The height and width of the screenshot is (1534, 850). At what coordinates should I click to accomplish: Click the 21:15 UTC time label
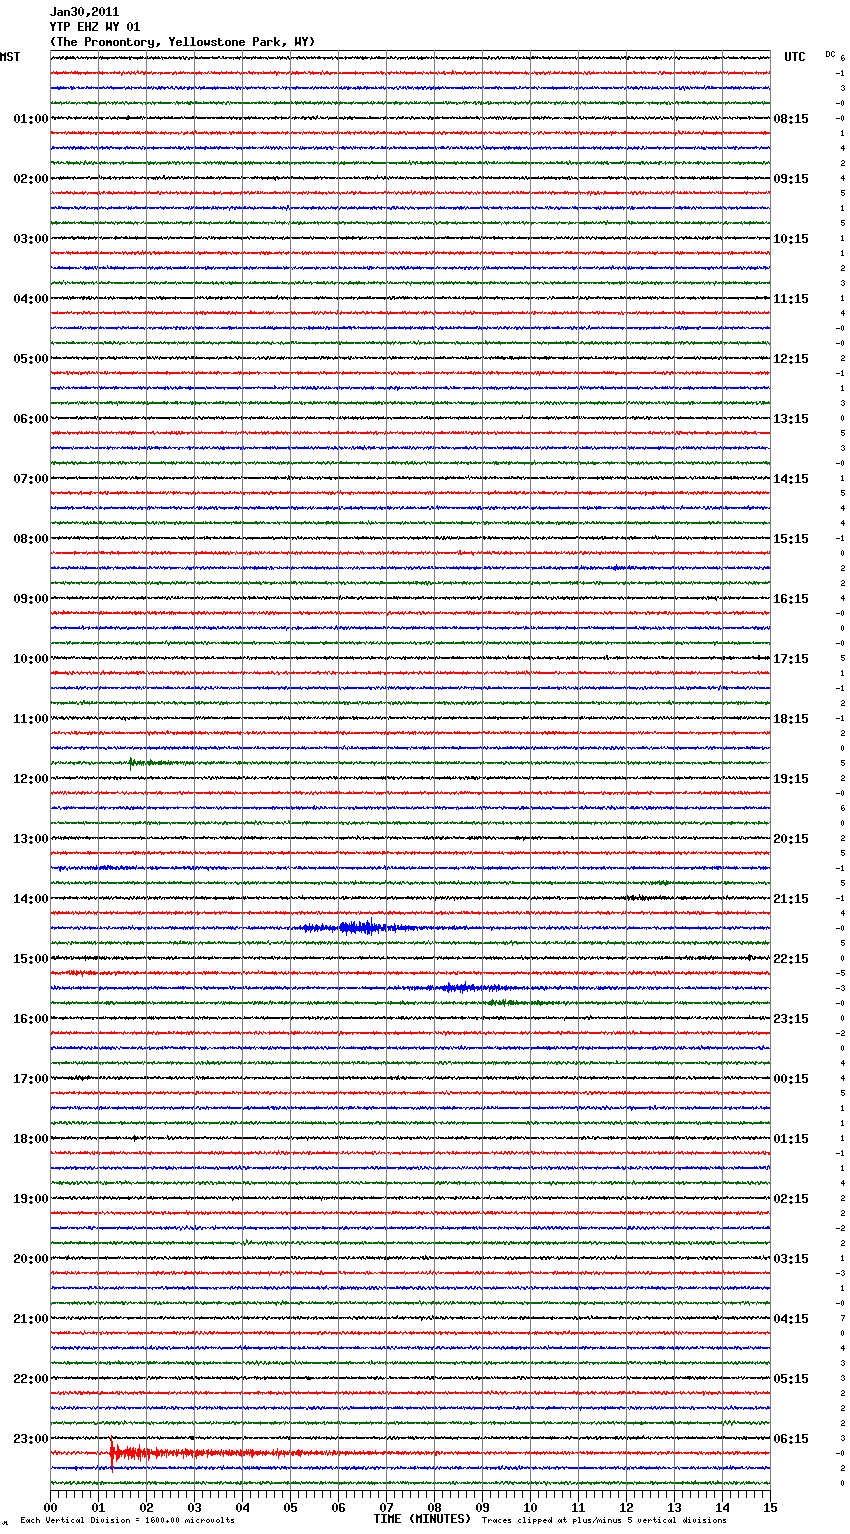(x=791, y=899)
